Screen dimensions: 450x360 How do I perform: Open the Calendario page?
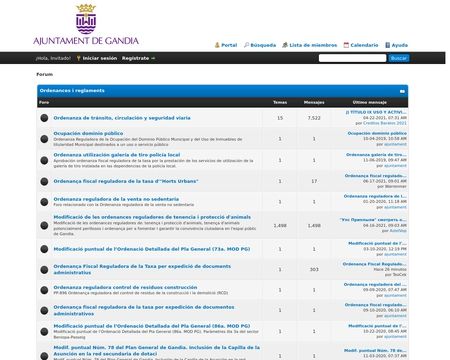(364, 45)
